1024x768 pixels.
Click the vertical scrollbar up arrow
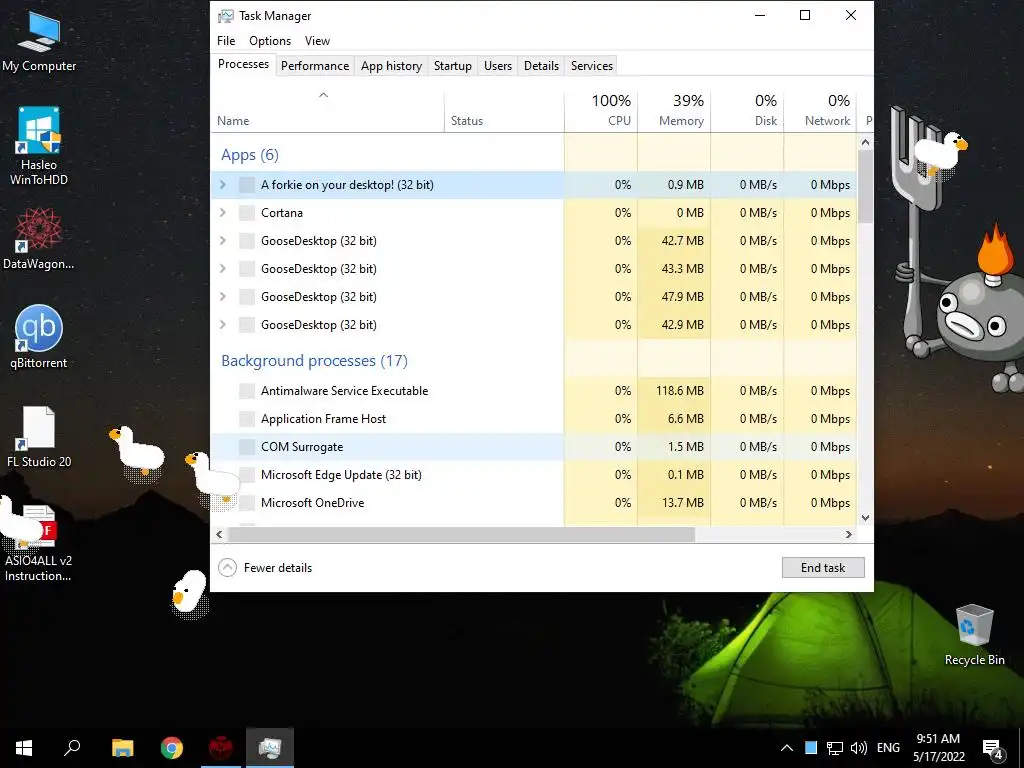[x=865, y=142]
